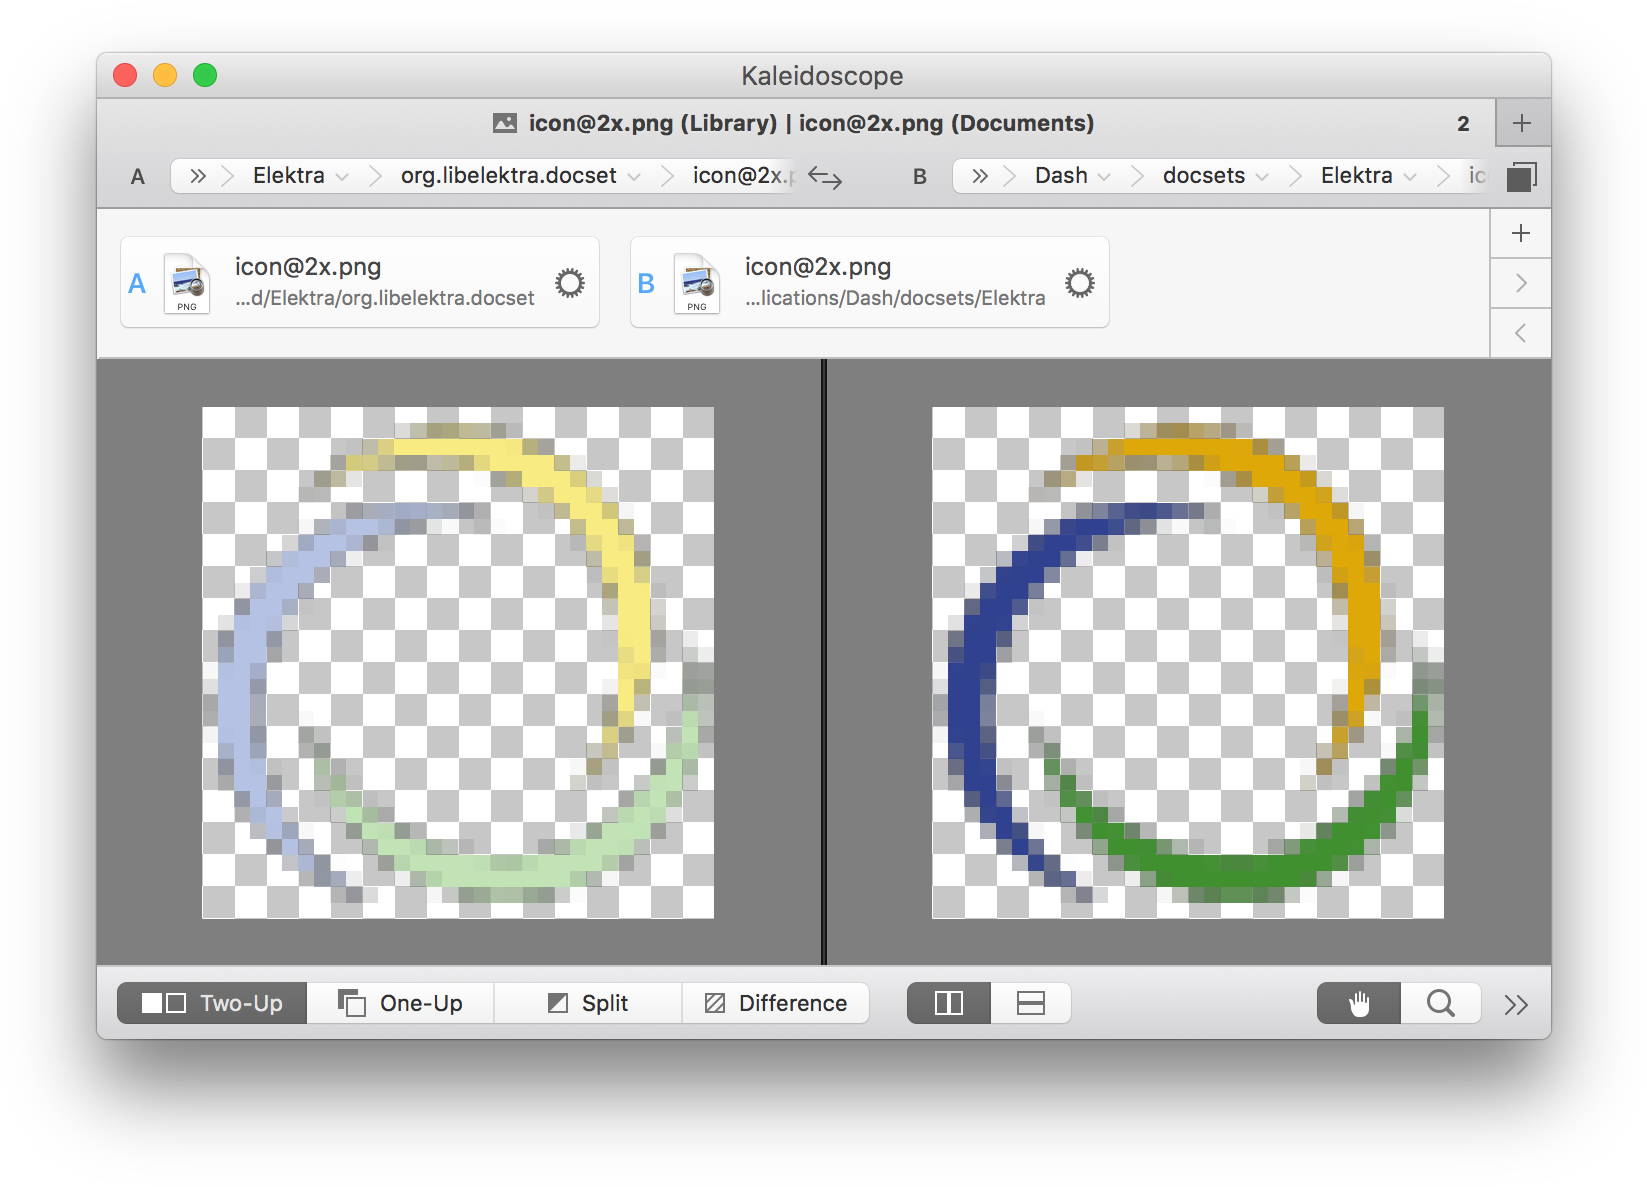The image size is (1647, 1187).
Task: Go to next file arrow
Action: coord(1520,283)
